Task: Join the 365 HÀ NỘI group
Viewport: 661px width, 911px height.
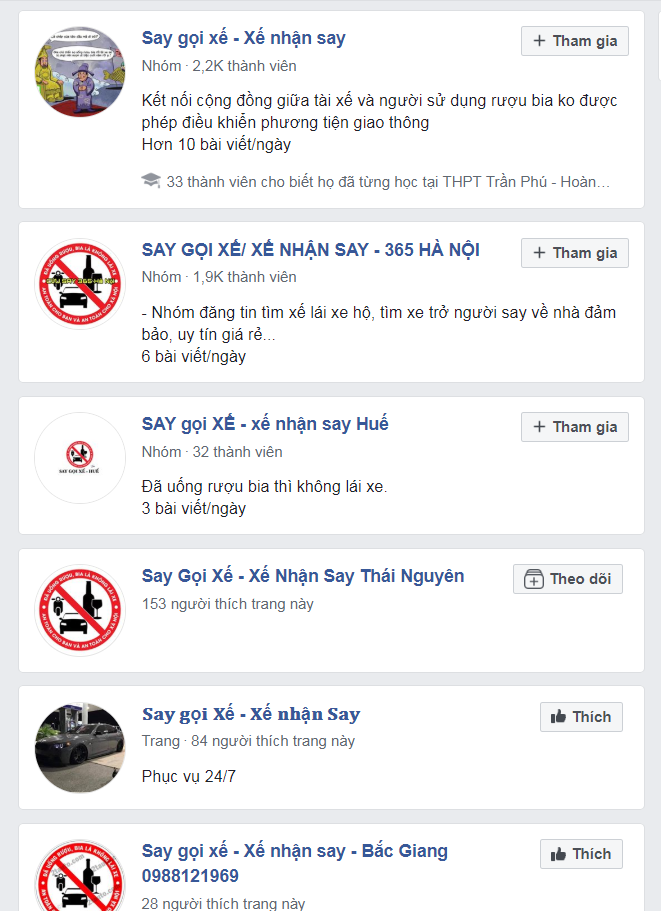Action: tap(574, 253)
